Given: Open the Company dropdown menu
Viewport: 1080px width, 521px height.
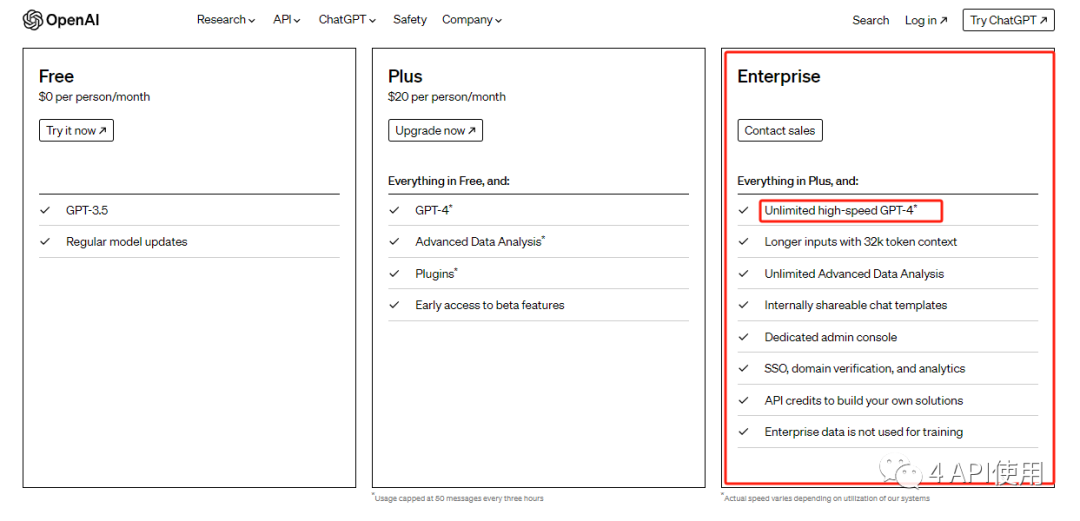Looking at the screenshot, I should (472, 20).
